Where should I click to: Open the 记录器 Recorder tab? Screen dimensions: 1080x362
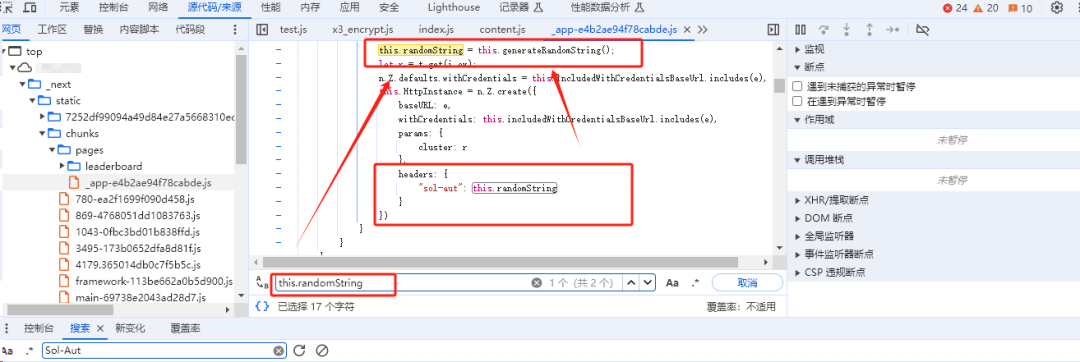pos(521,8)
